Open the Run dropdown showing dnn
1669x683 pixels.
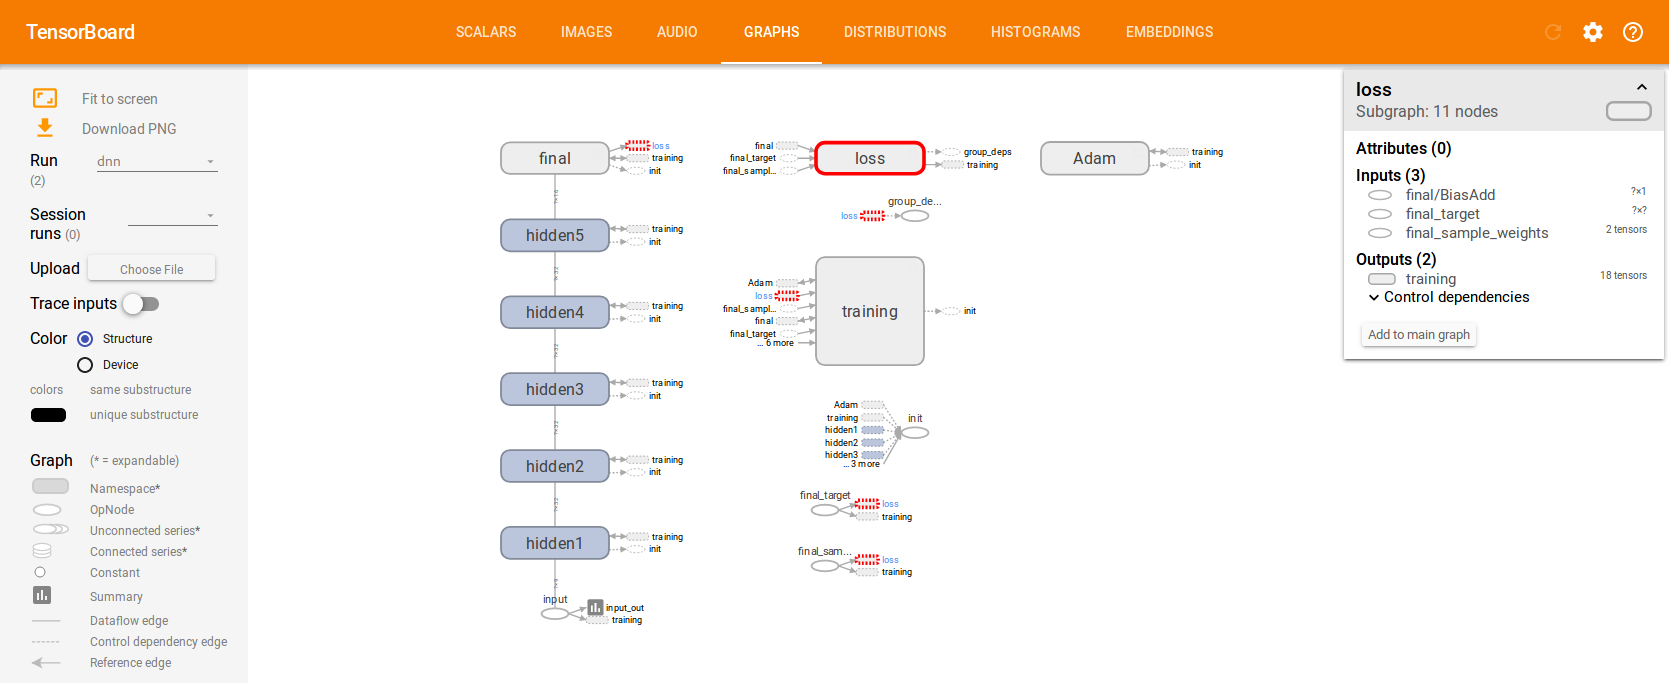click(156, 162)
